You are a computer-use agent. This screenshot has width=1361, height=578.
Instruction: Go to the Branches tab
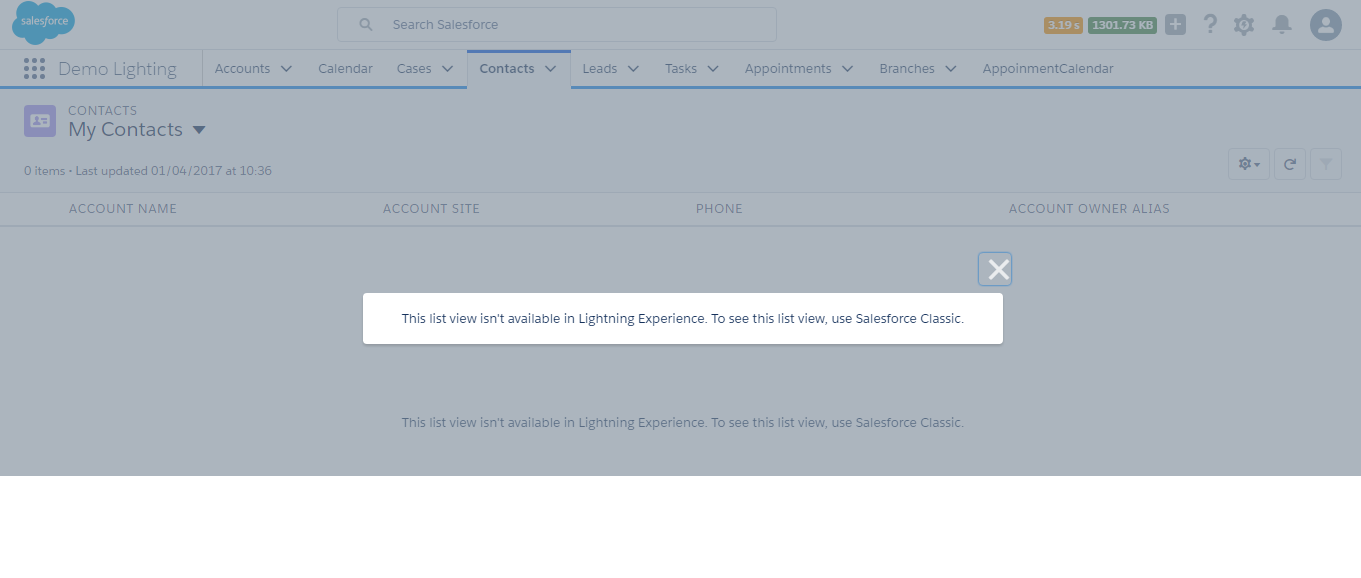click(907, 69)
